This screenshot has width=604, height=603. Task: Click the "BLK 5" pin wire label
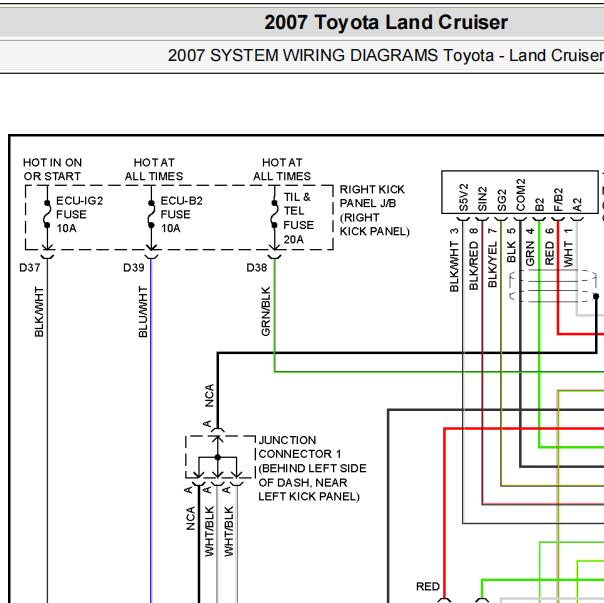pos(511,245)
